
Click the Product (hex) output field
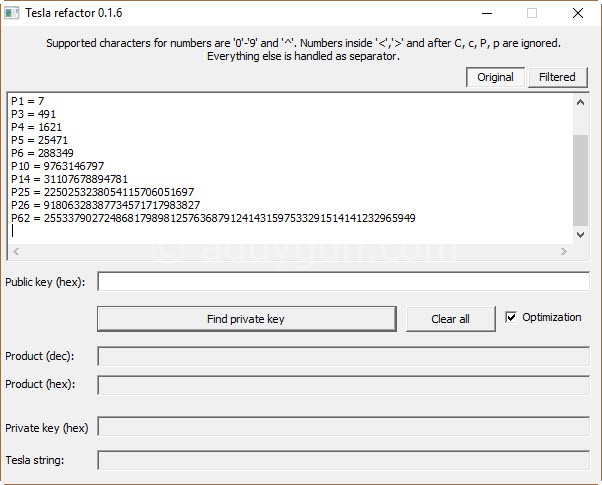coord(344,385)
